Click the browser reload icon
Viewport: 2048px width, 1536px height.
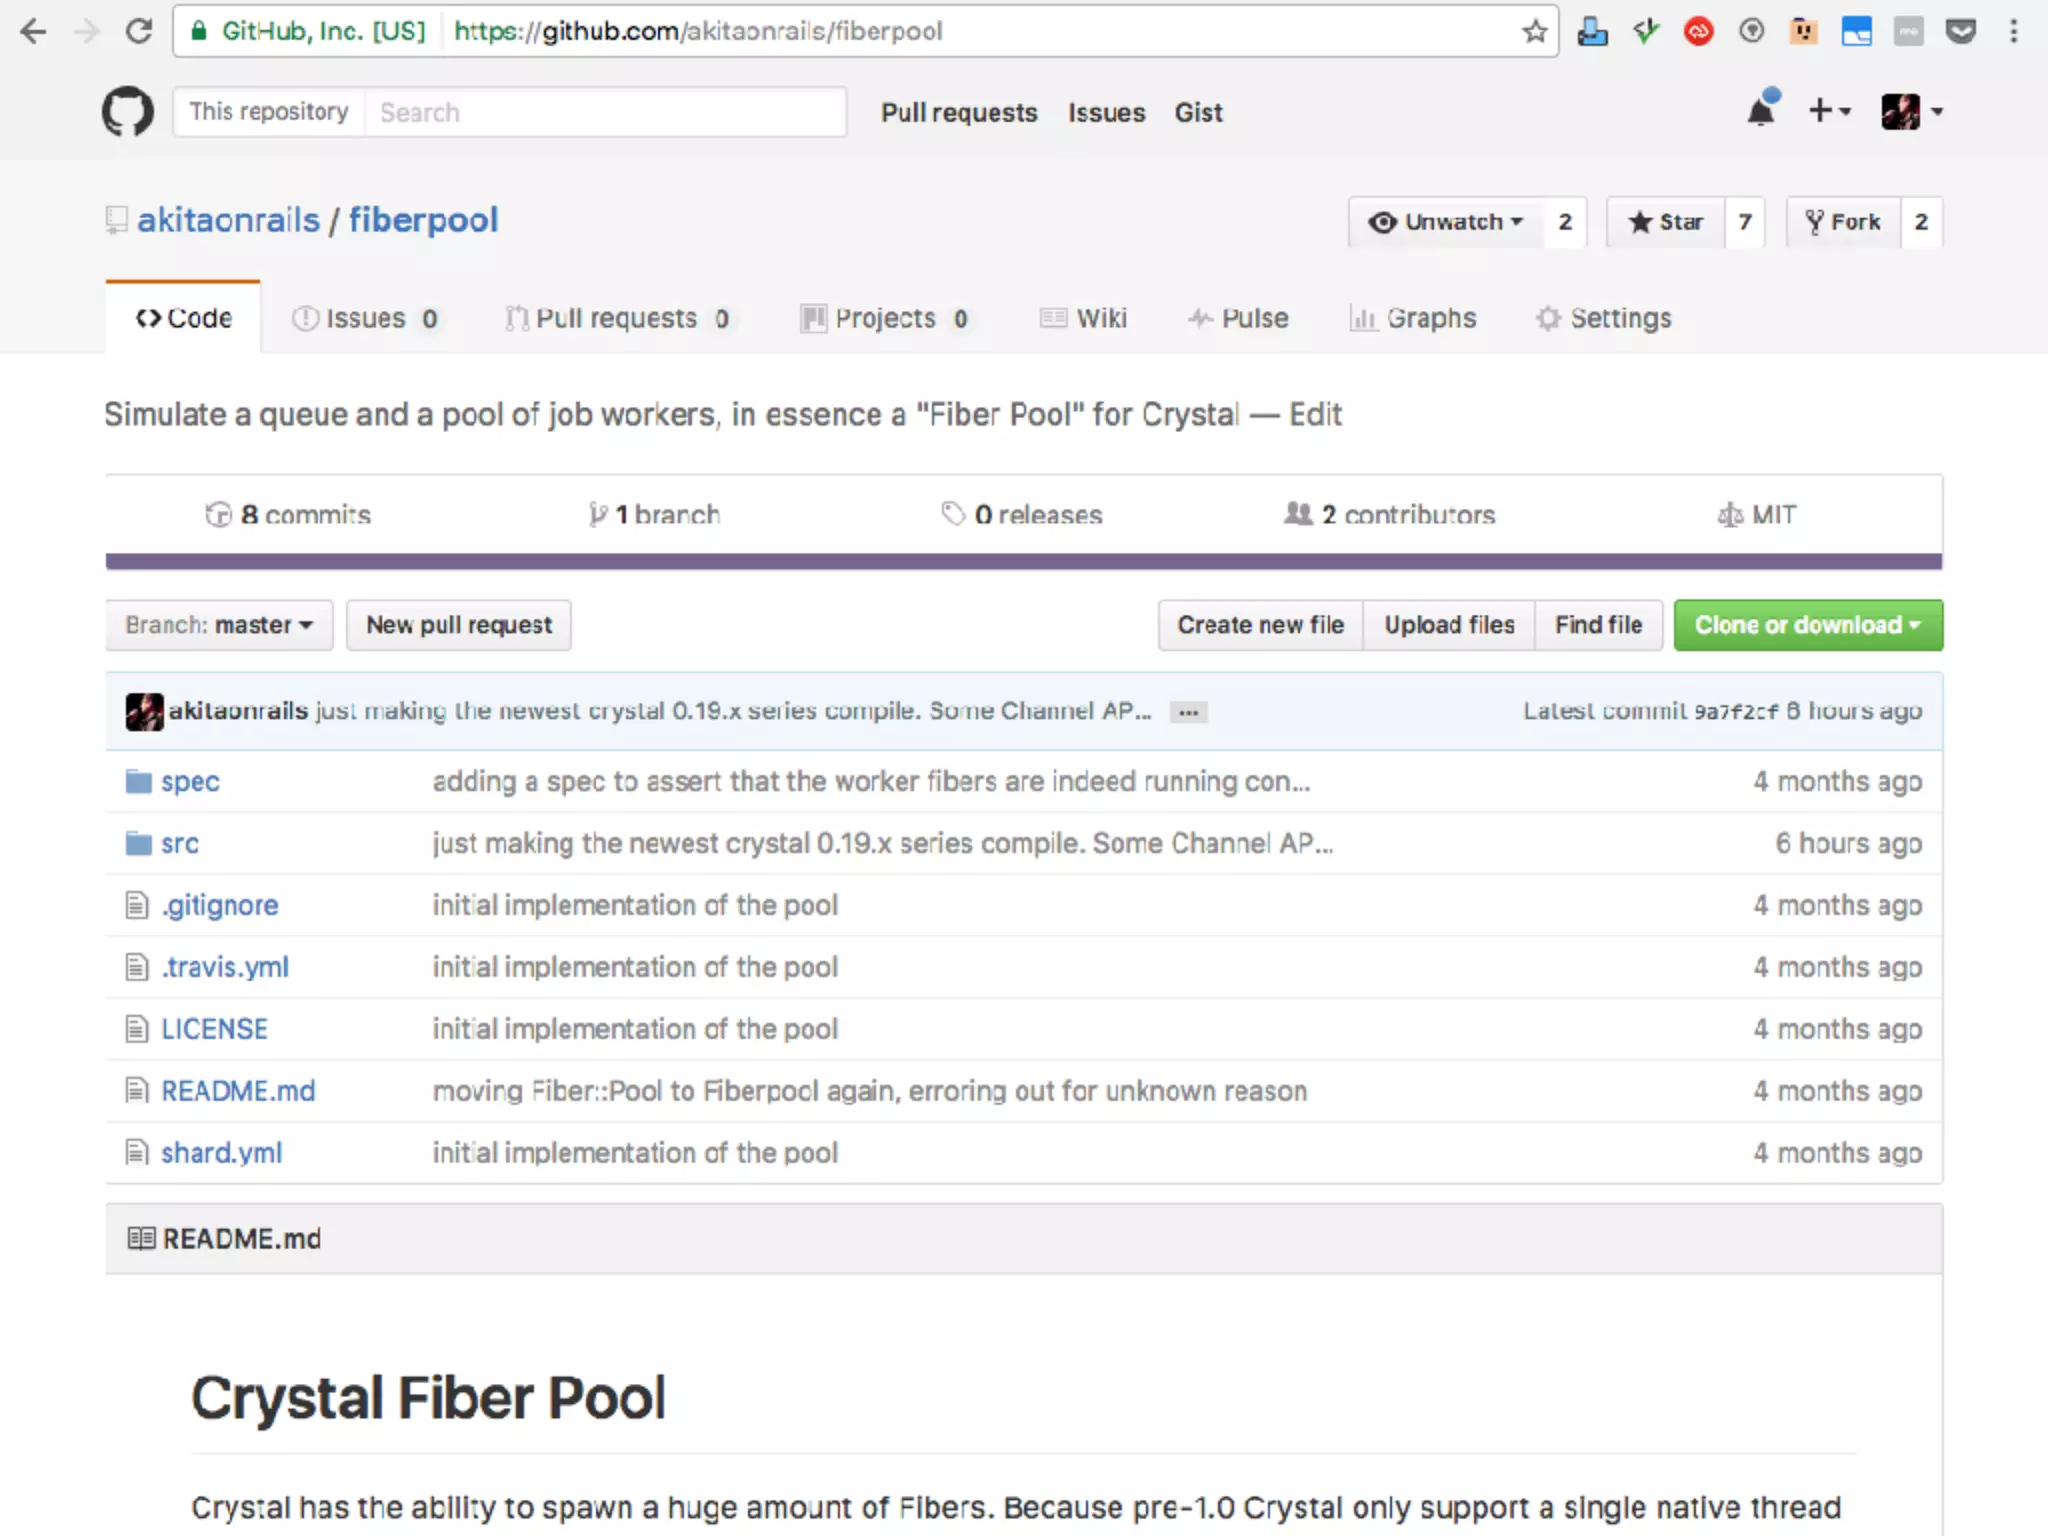coord(138,31)
